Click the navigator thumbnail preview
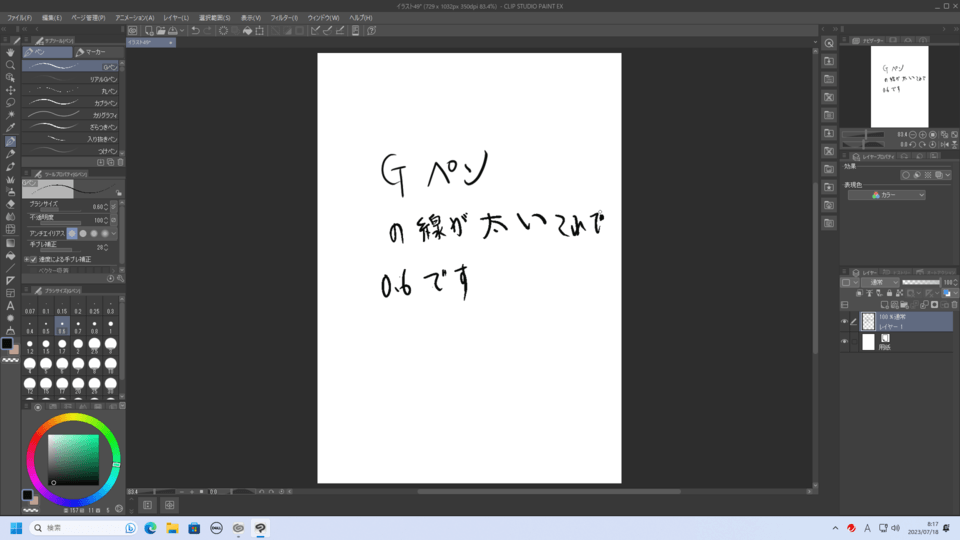Viewport: 960px width, 540px height. pyautogui.click(x=899, y=86)
